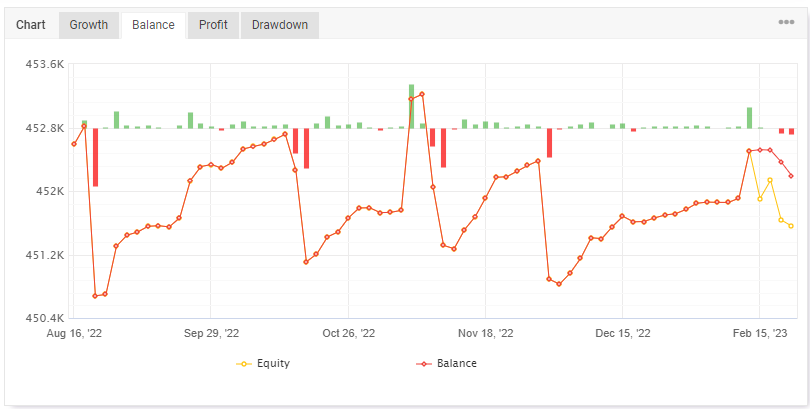Image resolution: width=810 pixels, height=409 pixels.
Task: Select the last red Balance data point
Action: [x=791, y=176]
